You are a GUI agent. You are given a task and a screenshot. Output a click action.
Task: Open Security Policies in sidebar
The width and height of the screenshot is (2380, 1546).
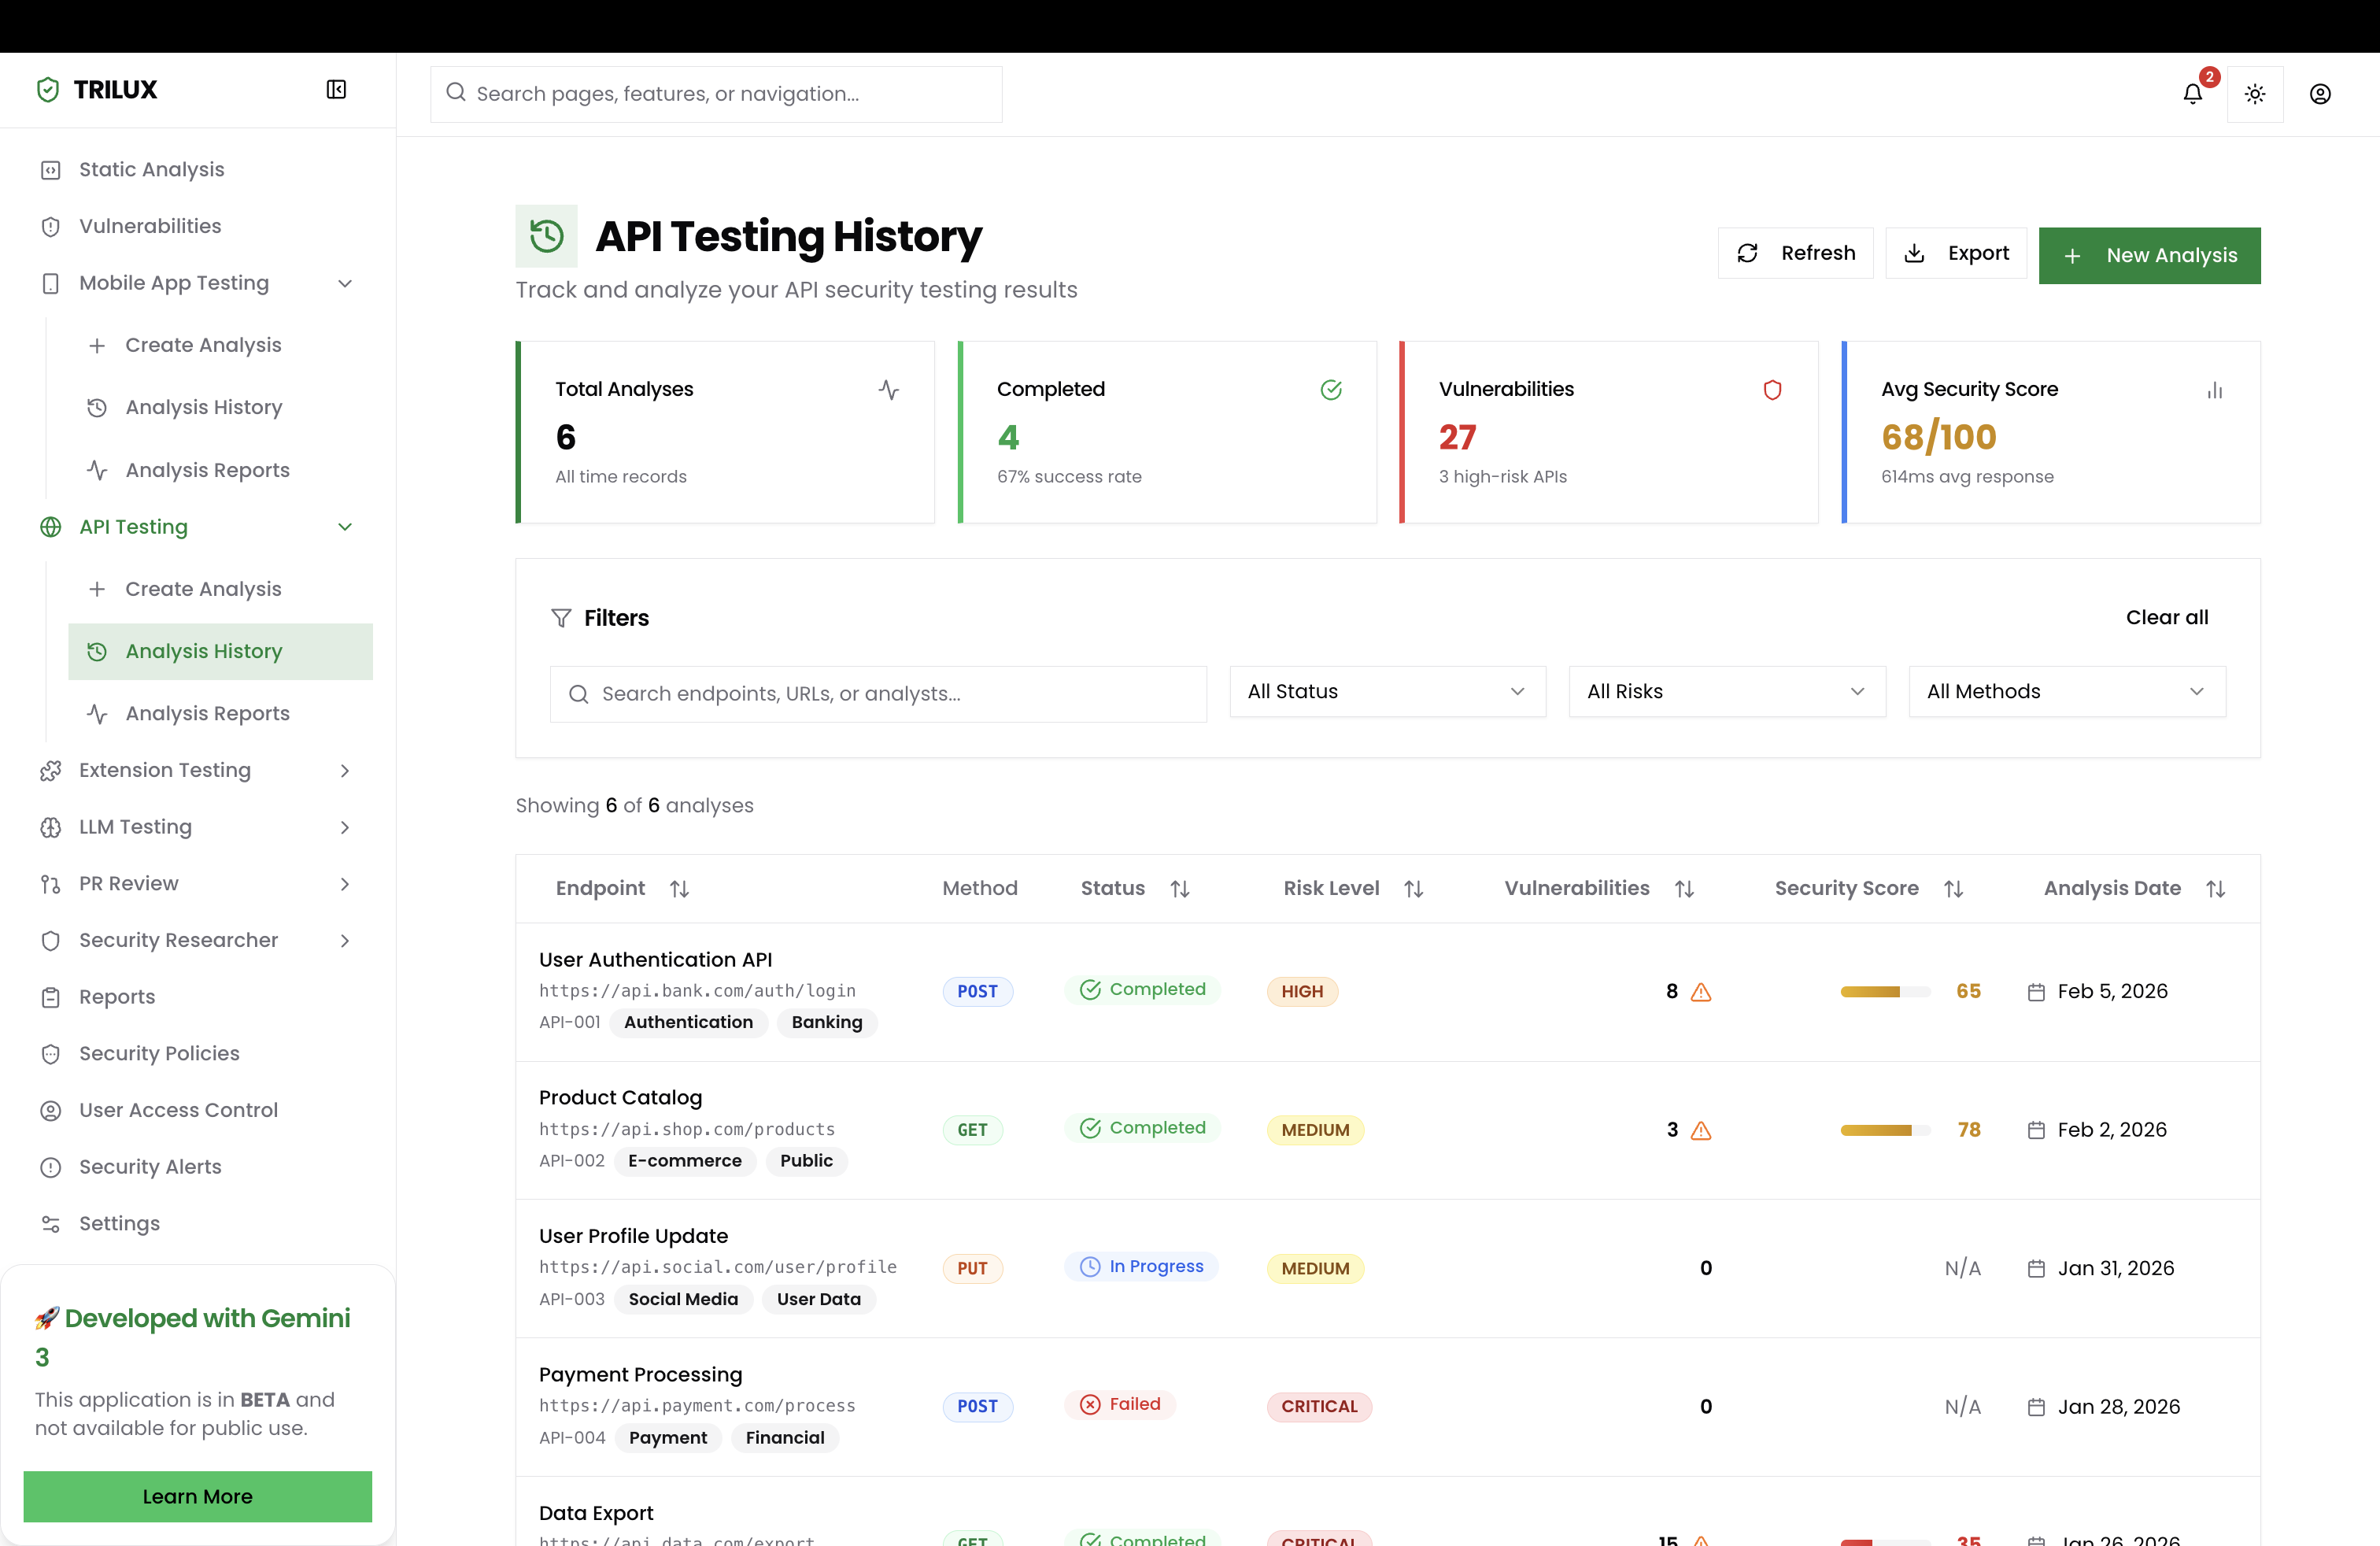tap(159, 1053)
